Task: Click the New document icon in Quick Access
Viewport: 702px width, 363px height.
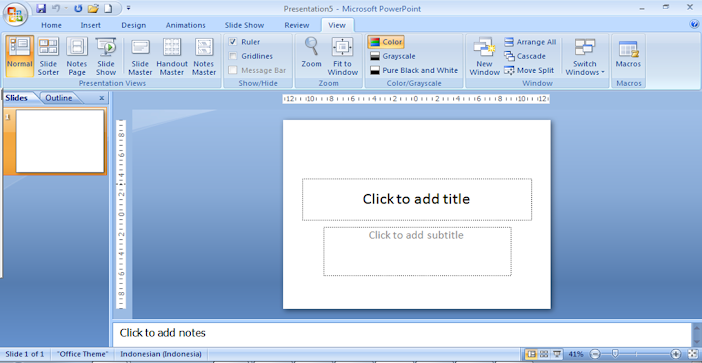Action: pyautogui.click(x=108, y=9)
